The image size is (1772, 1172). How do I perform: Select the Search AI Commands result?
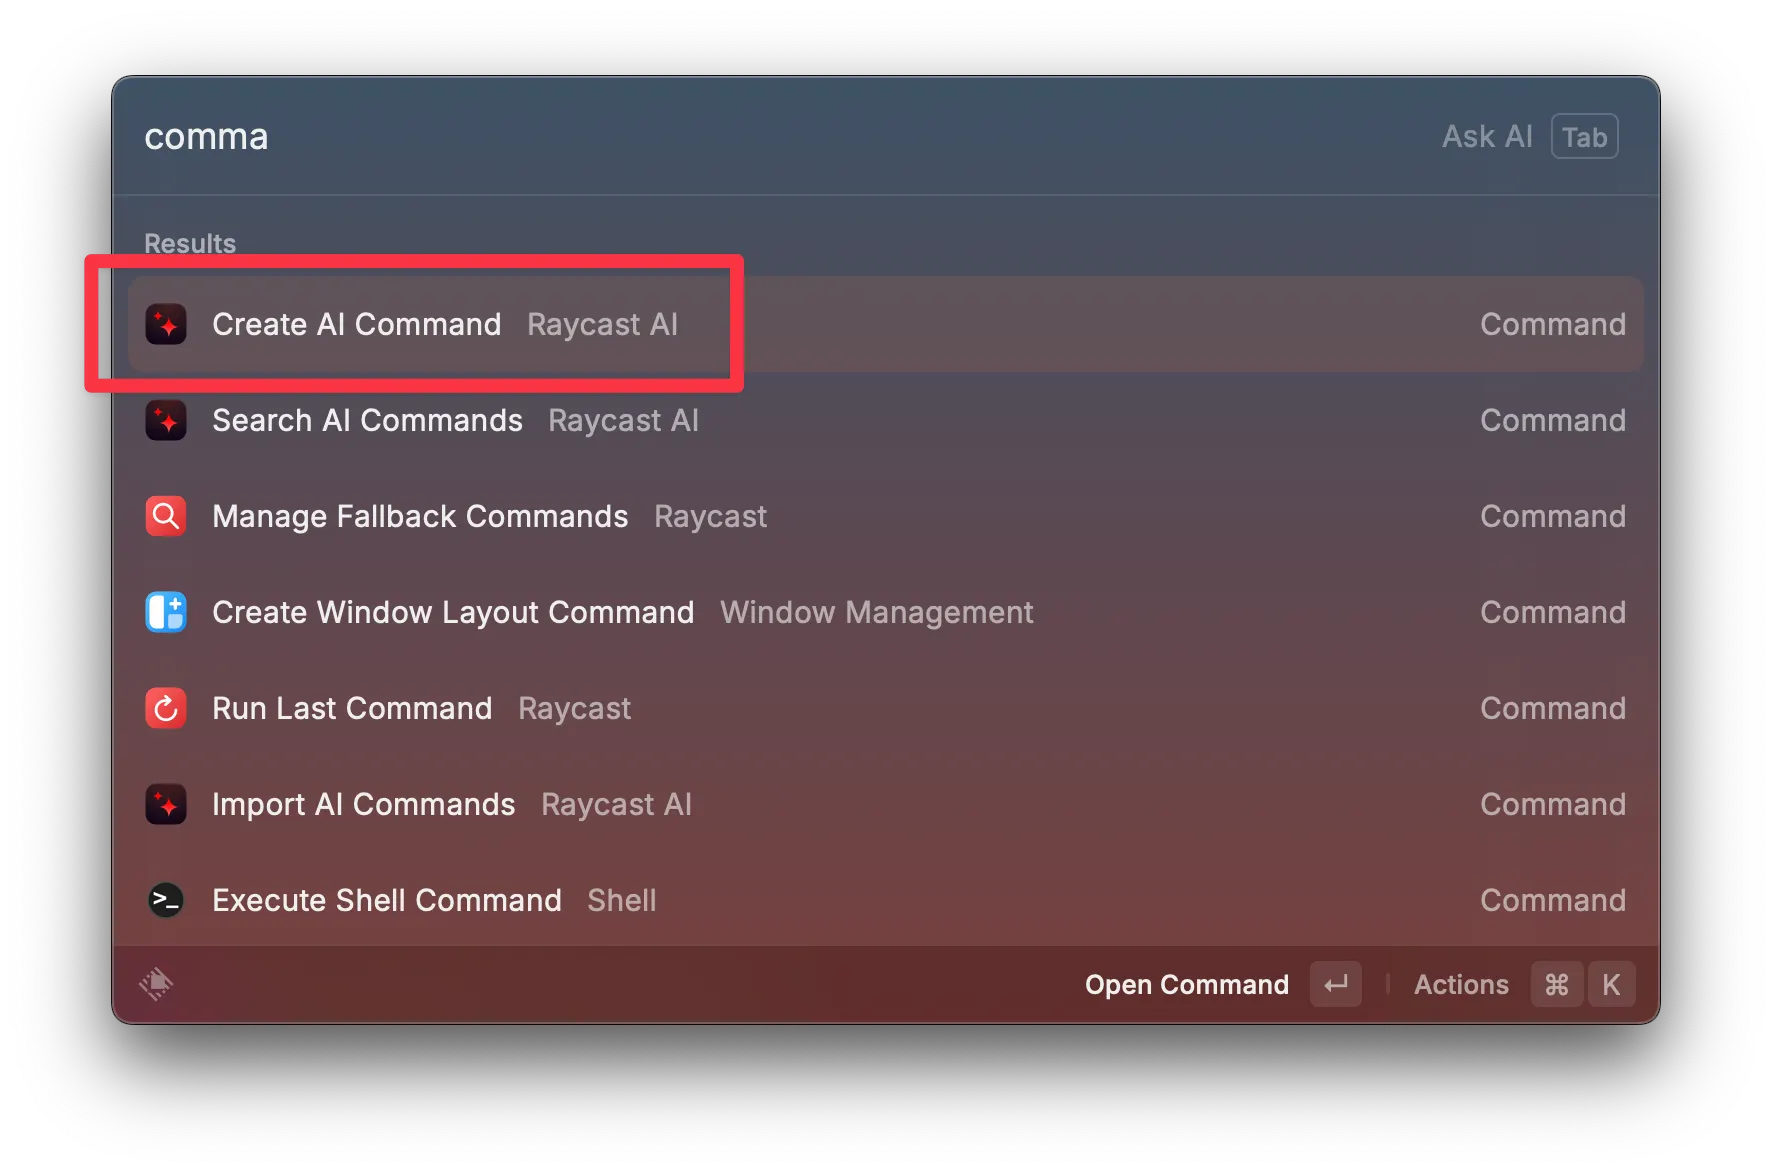(886, 420)
